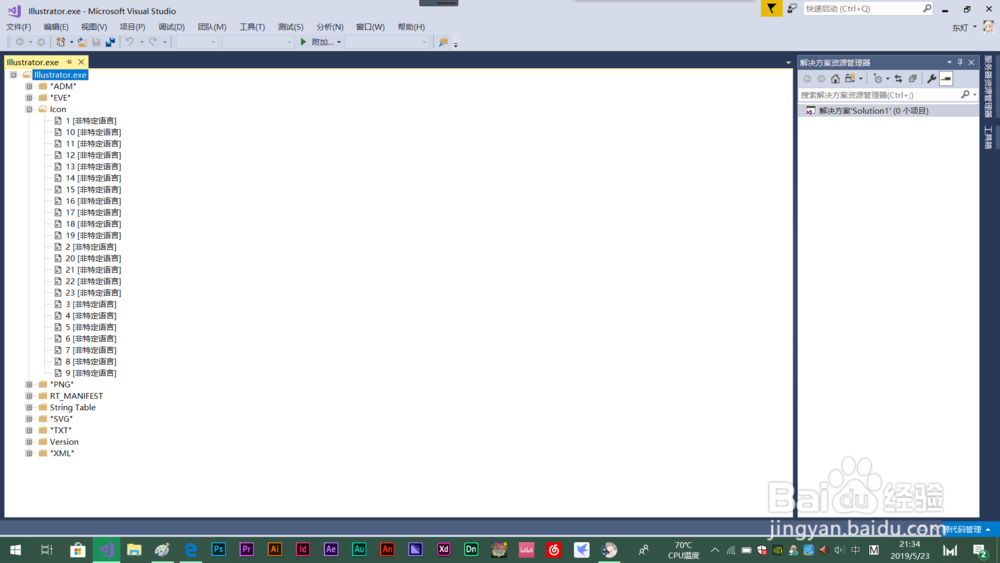Toggle auto-hide pin of Solution Explorer
The image size is (1000, 563).
[960, 62]
